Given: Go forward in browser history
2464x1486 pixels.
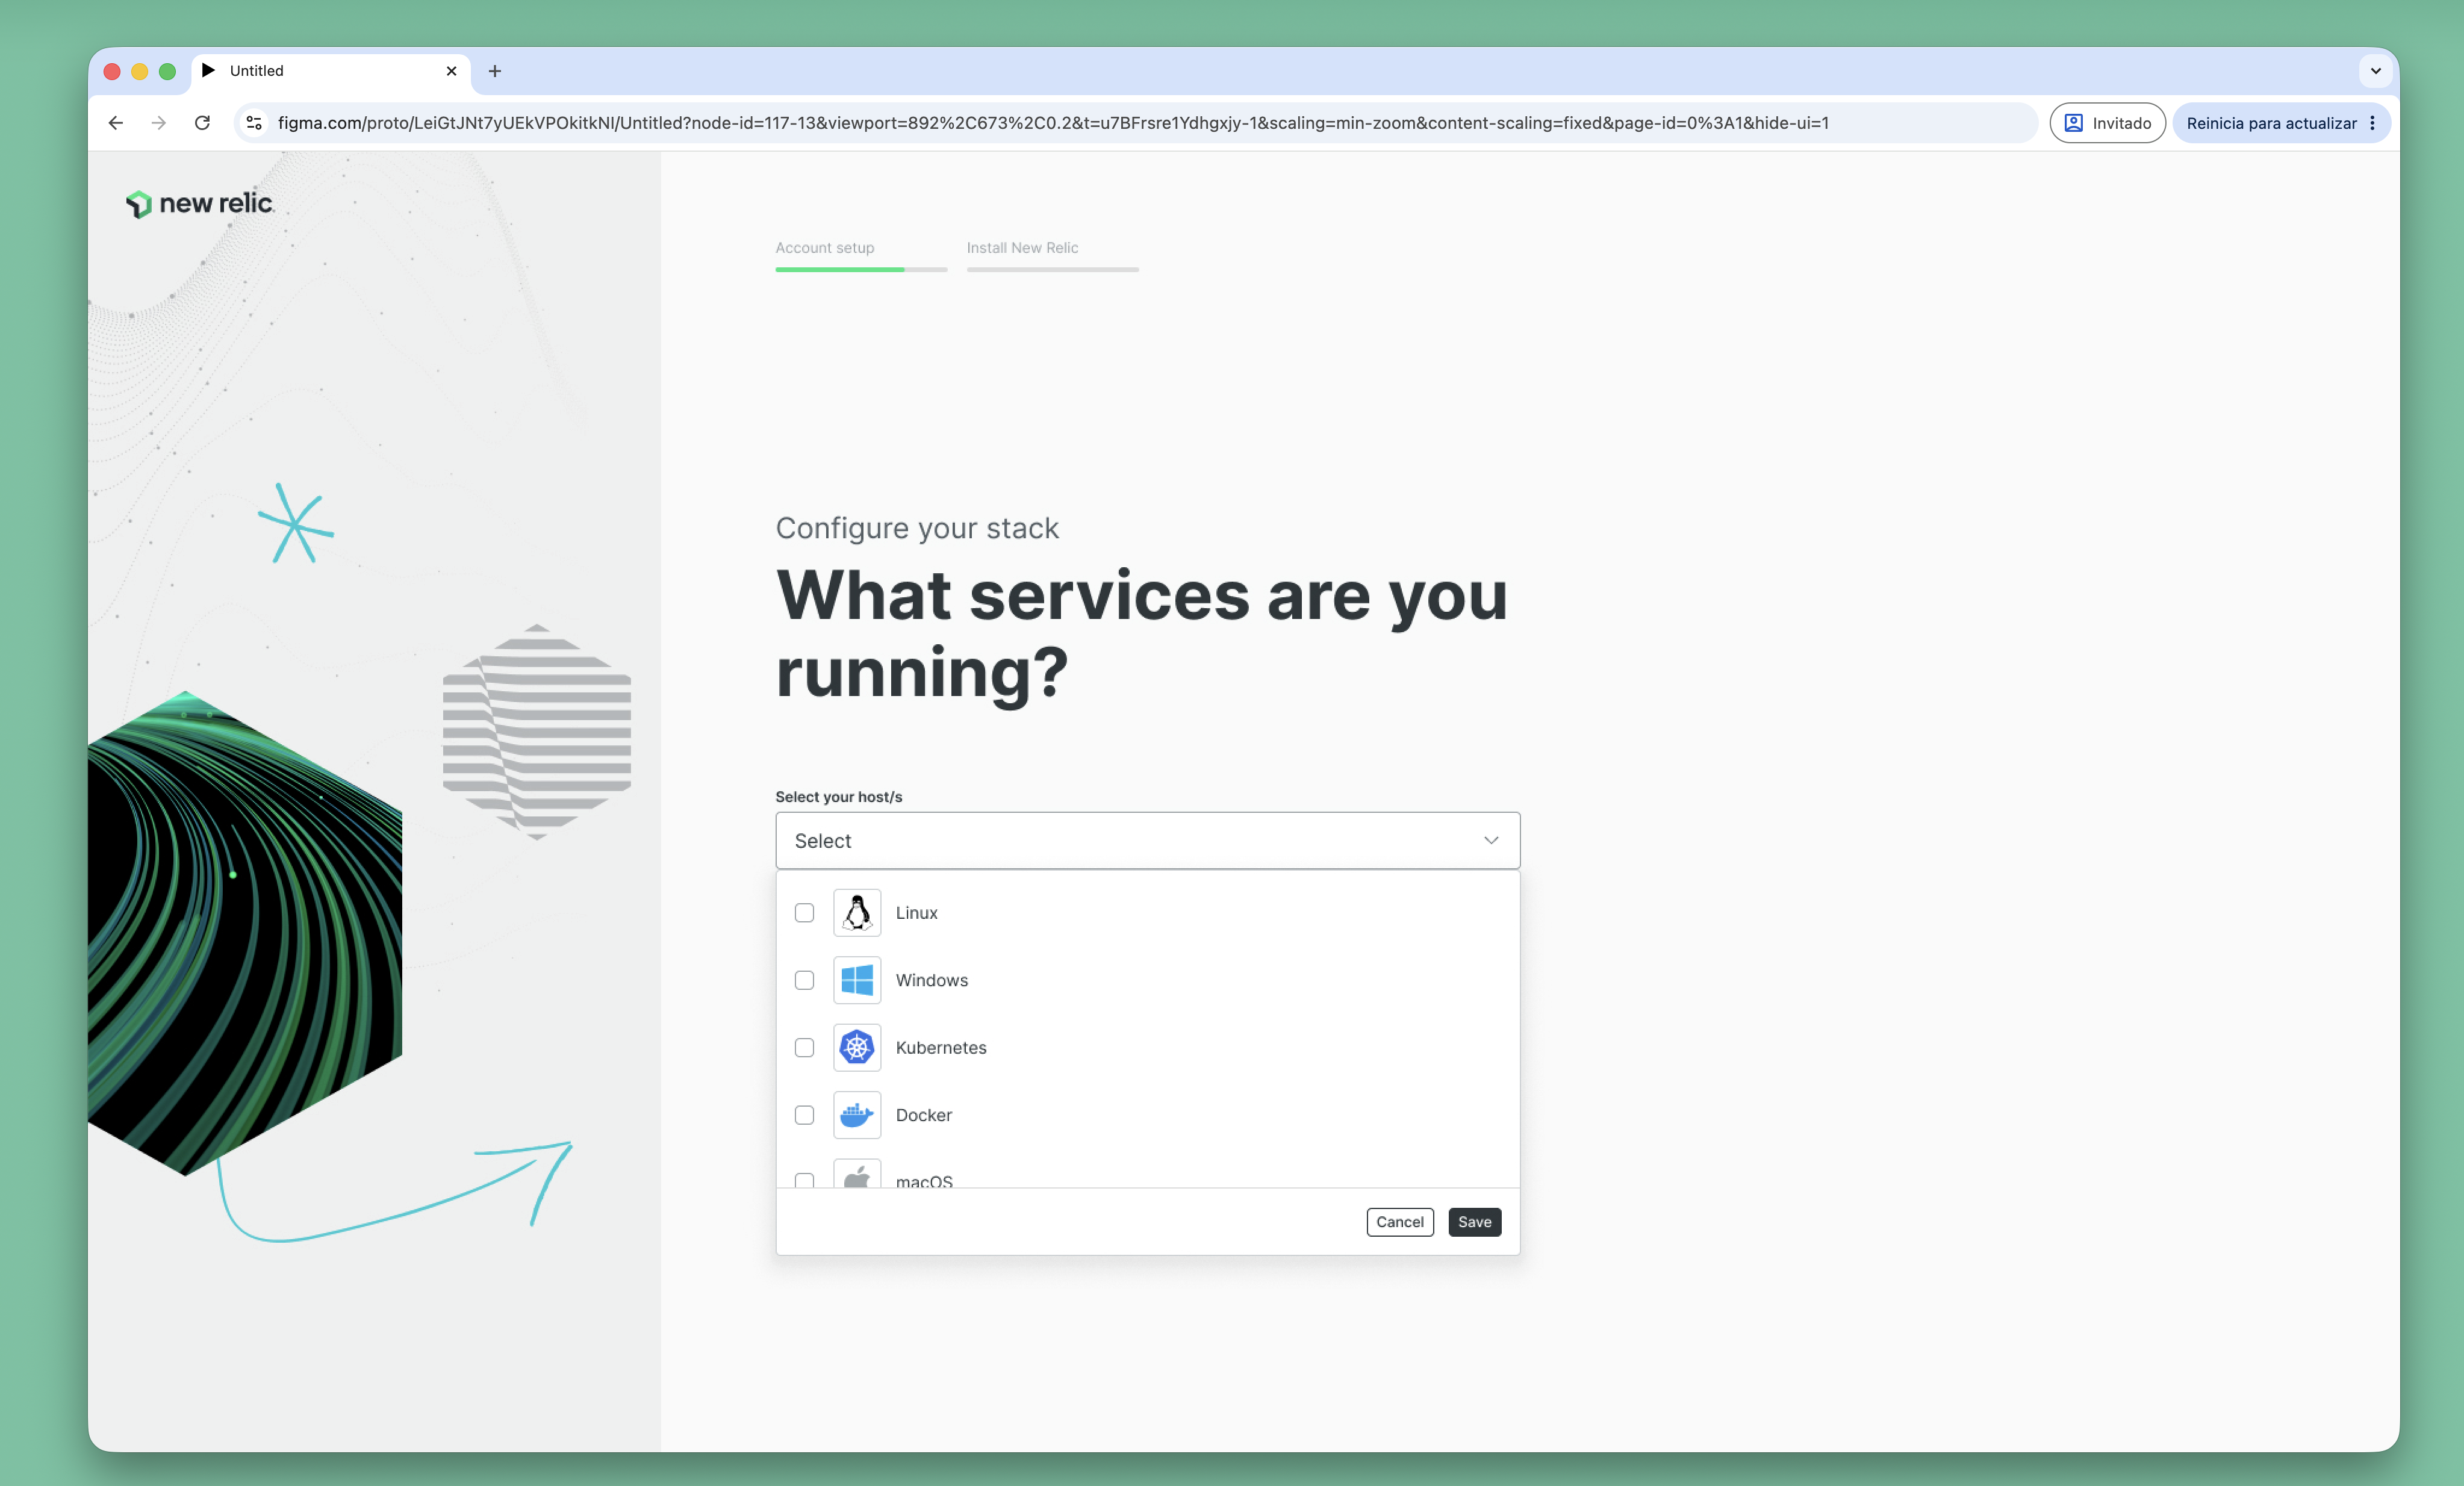Looking at the screenshot, I should point(159,123).
